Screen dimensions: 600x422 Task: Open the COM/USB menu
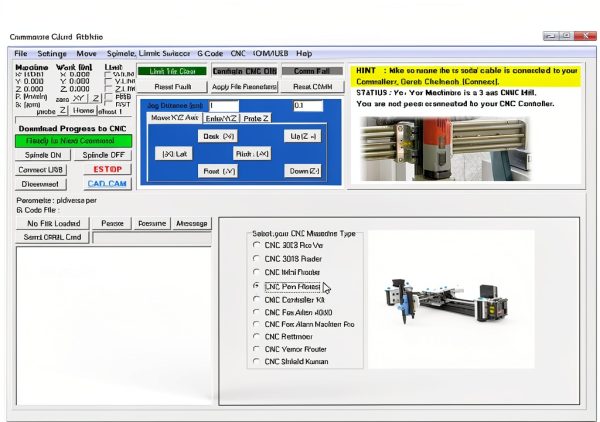click(271, 54)
